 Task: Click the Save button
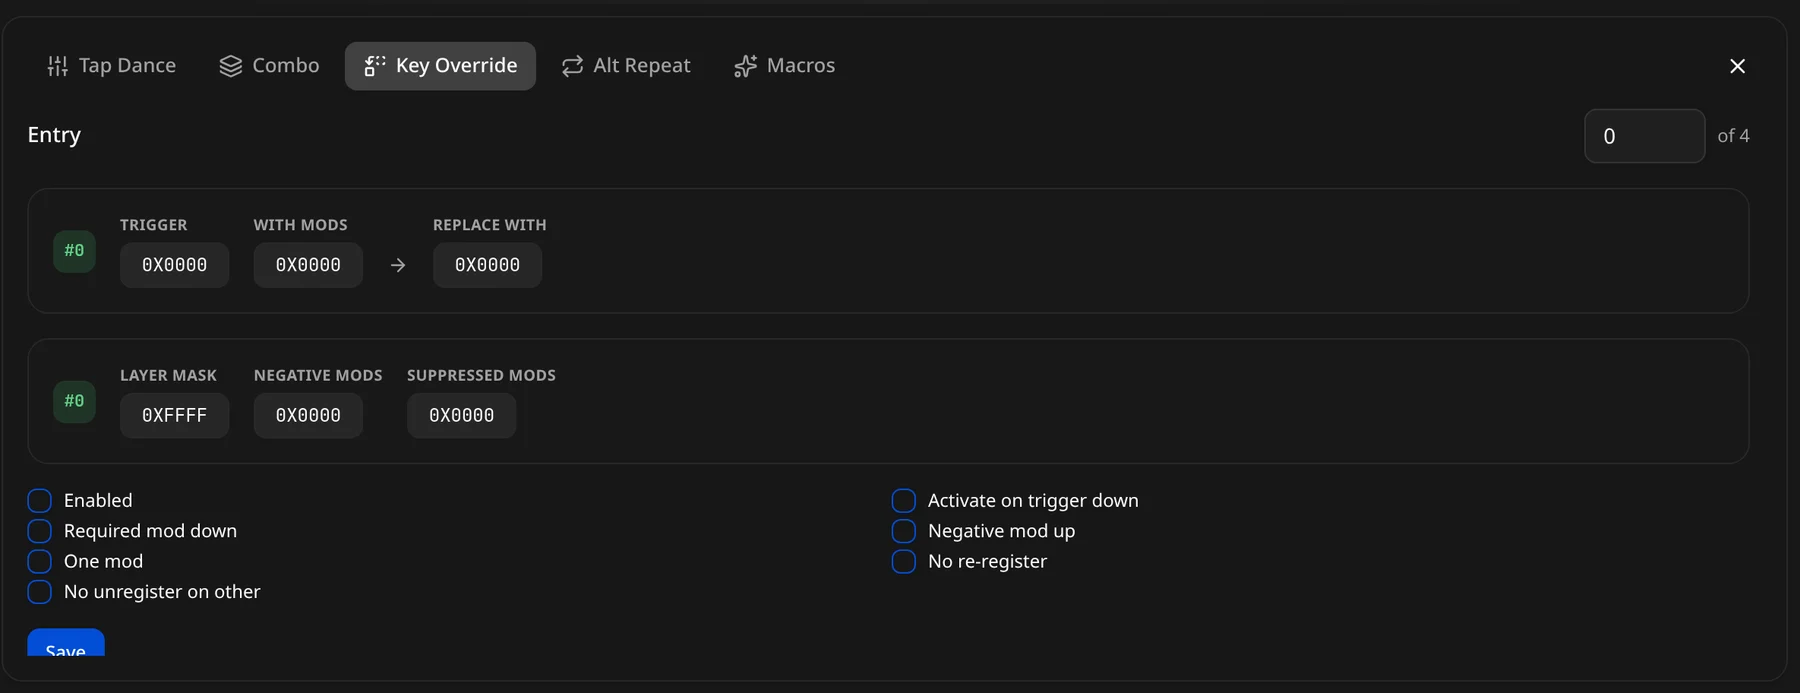(66, 643)
